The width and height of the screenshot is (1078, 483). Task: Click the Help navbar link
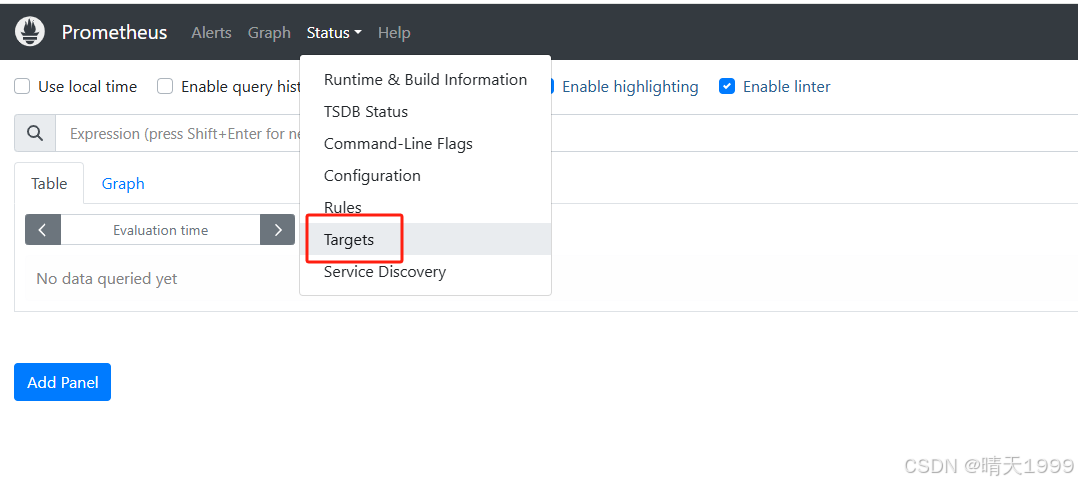pyautogui.click(x=394, y=32)
